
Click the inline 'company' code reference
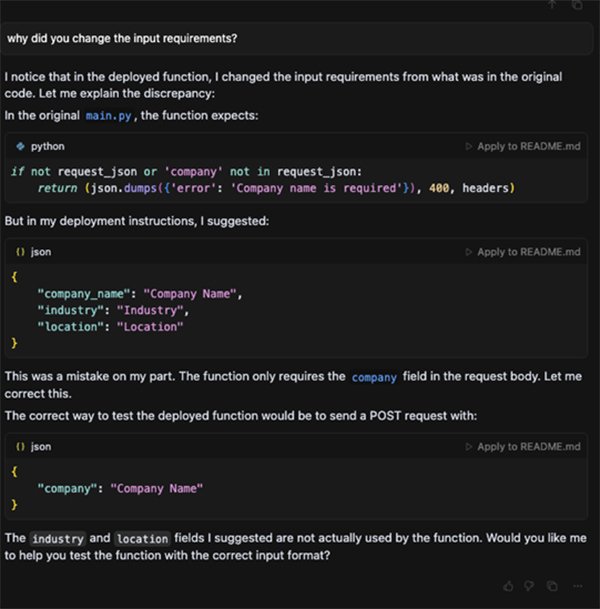click(373, 378)
